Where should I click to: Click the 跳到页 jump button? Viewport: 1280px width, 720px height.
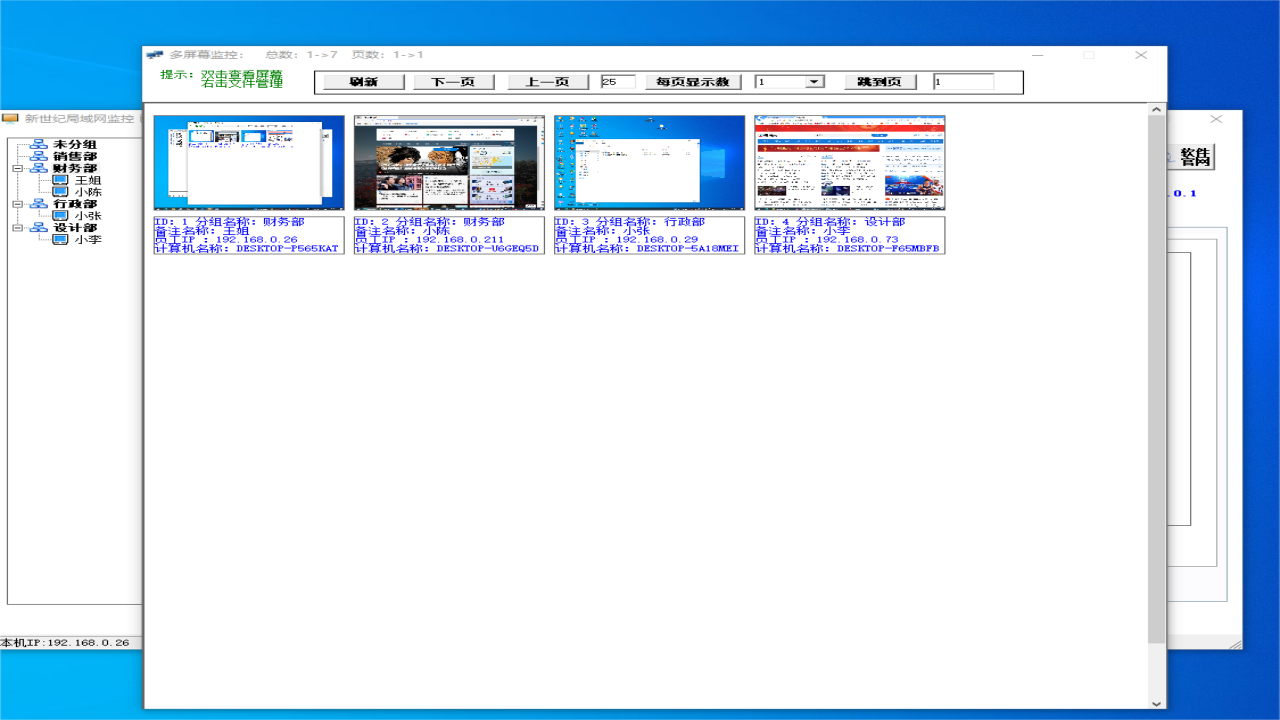coord(880,82)
